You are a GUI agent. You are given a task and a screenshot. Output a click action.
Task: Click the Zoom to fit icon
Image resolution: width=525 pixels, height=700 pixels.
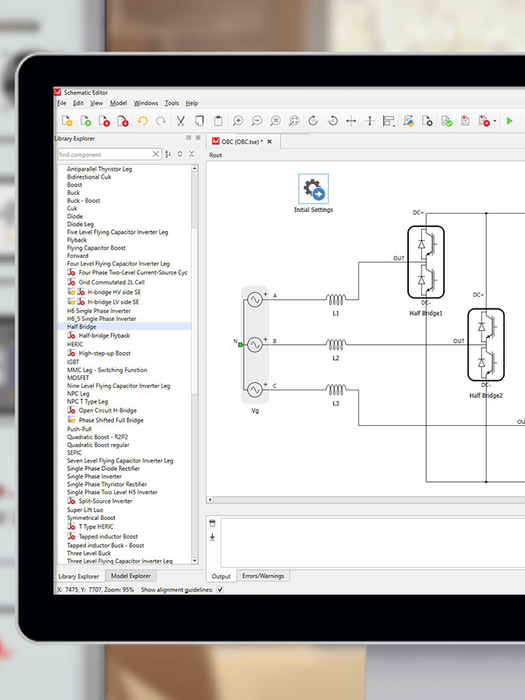tap(294, 121)
